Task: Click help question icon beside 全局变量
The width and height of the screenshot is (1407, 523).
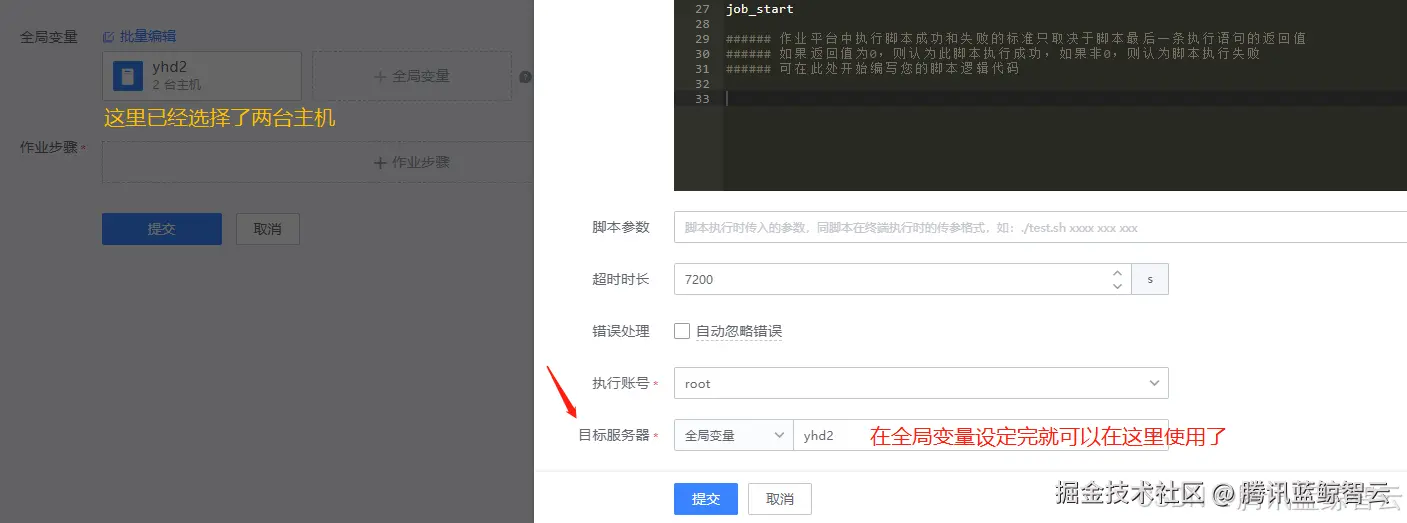Action: pos(525,77)
